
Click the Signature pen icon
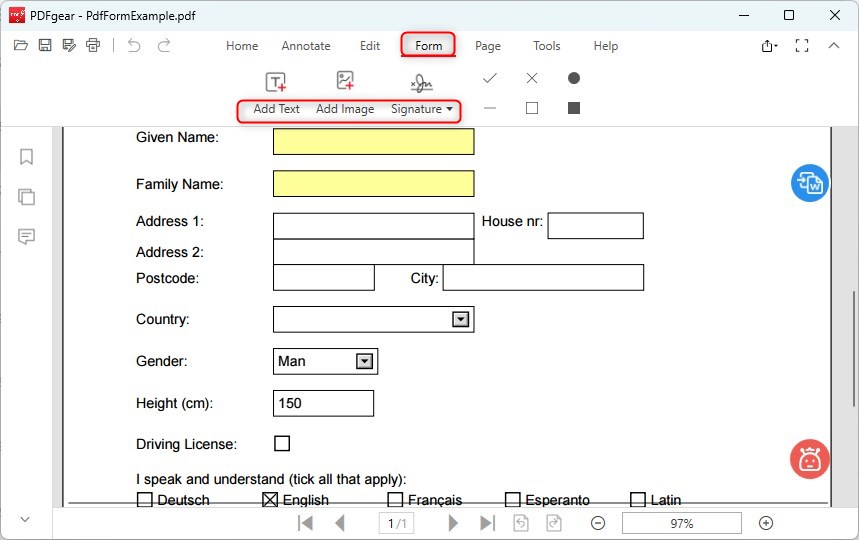tap(421, 83)
